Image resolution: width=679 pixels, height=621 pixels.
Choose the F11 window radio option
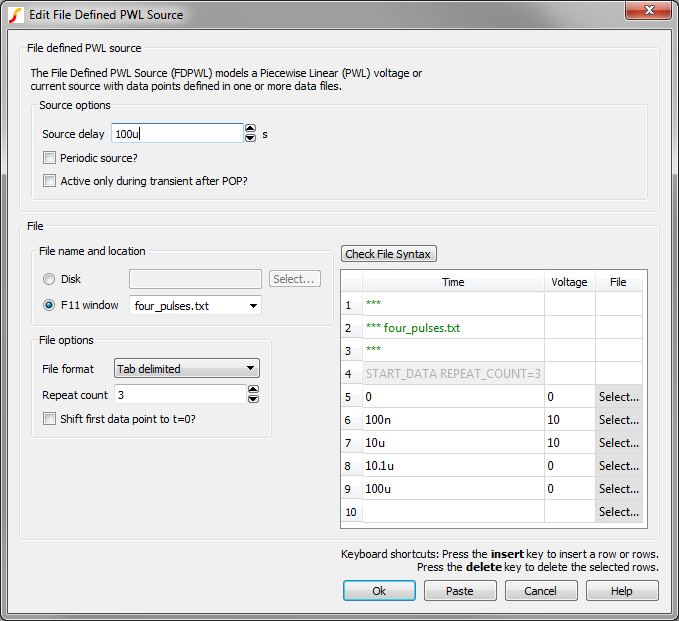click(49, 305)
